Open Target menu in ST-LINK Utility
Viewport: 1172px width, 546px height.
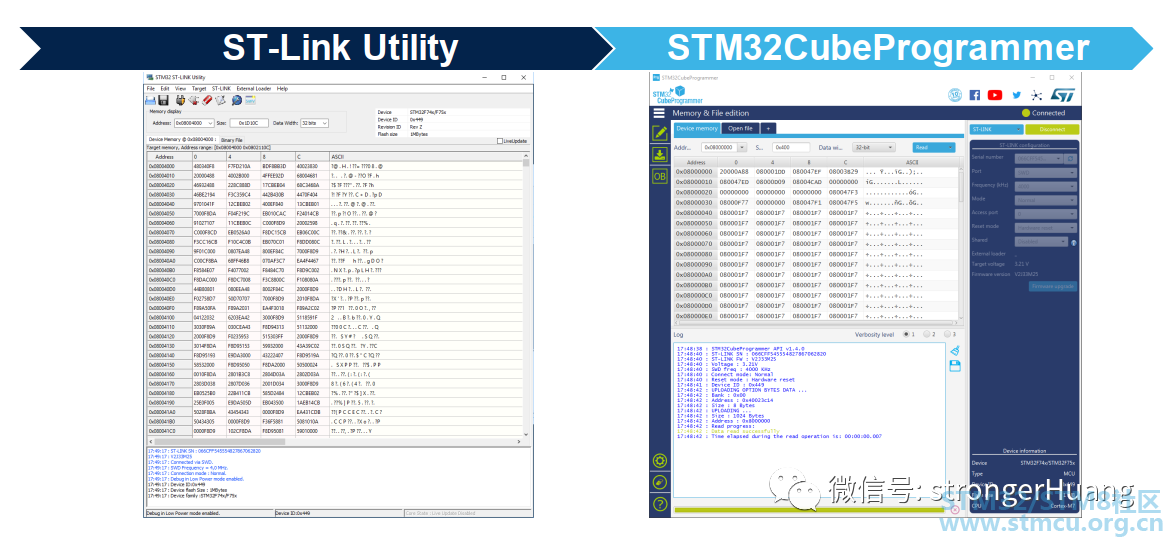tap(199, 88)
